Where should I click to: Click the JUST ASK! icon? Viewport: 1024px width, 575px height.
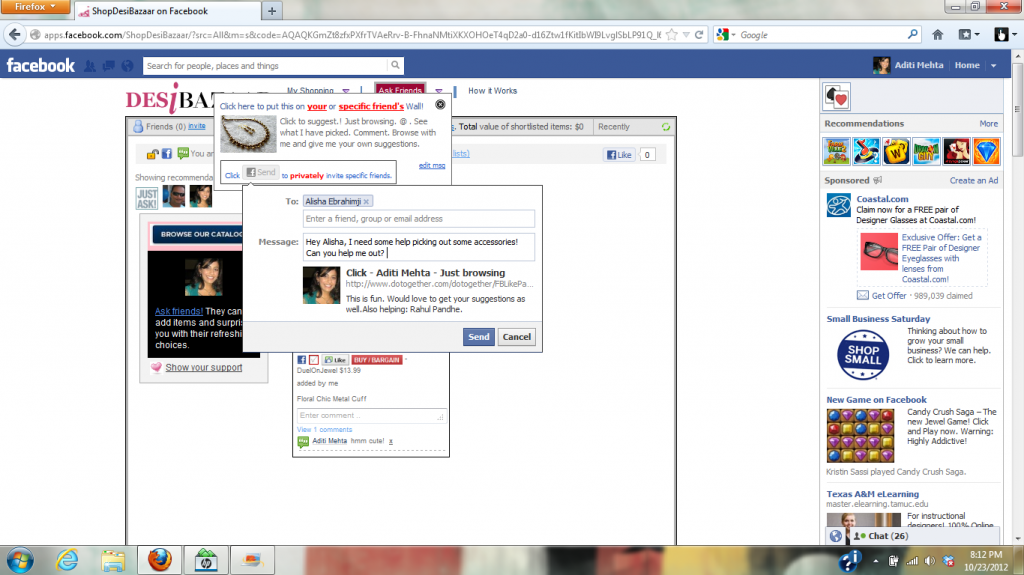[147, 198]
